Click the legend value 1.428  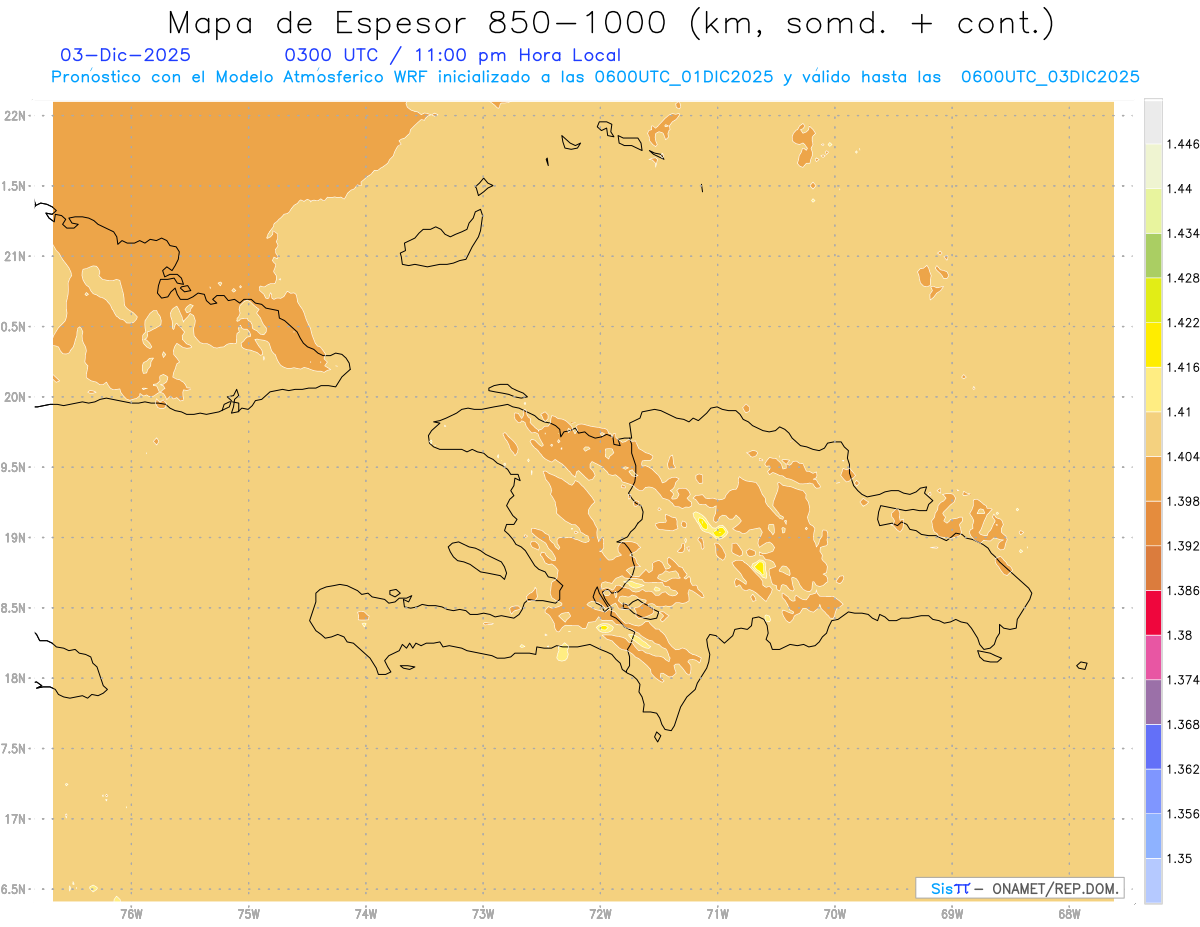point(1184,278)
